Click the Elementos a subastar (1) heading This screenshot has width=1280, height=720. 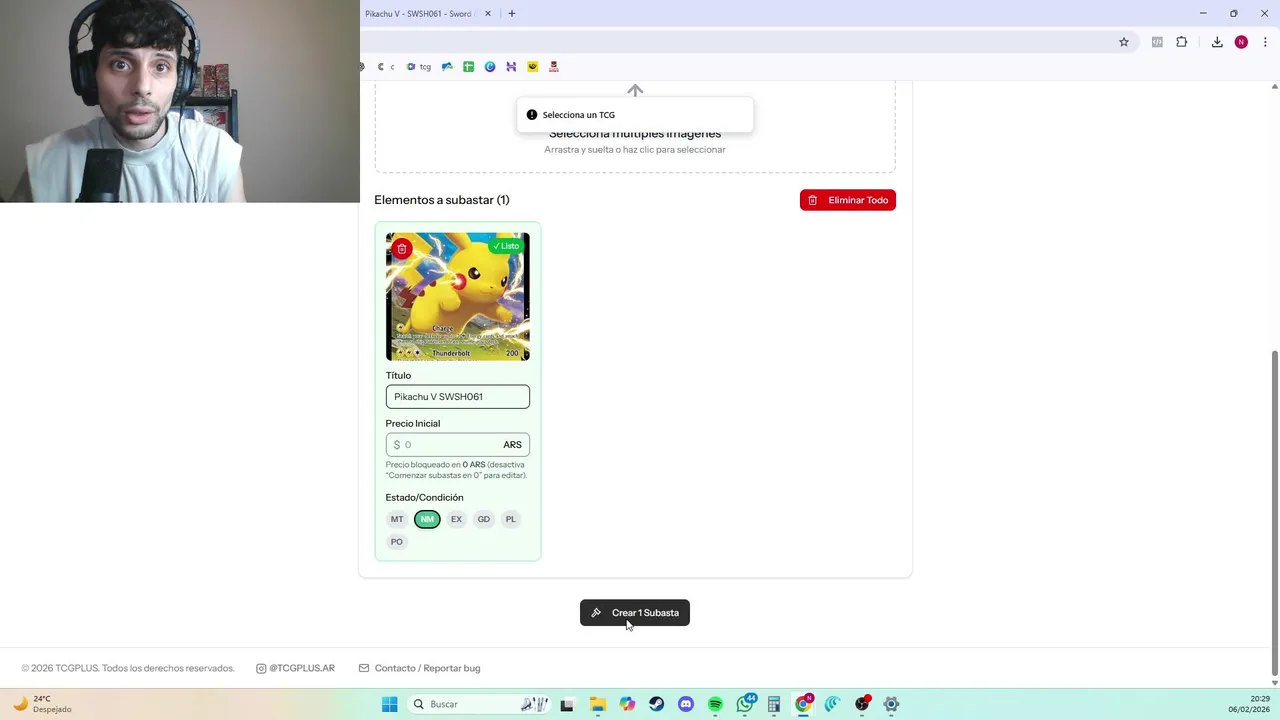442,200
